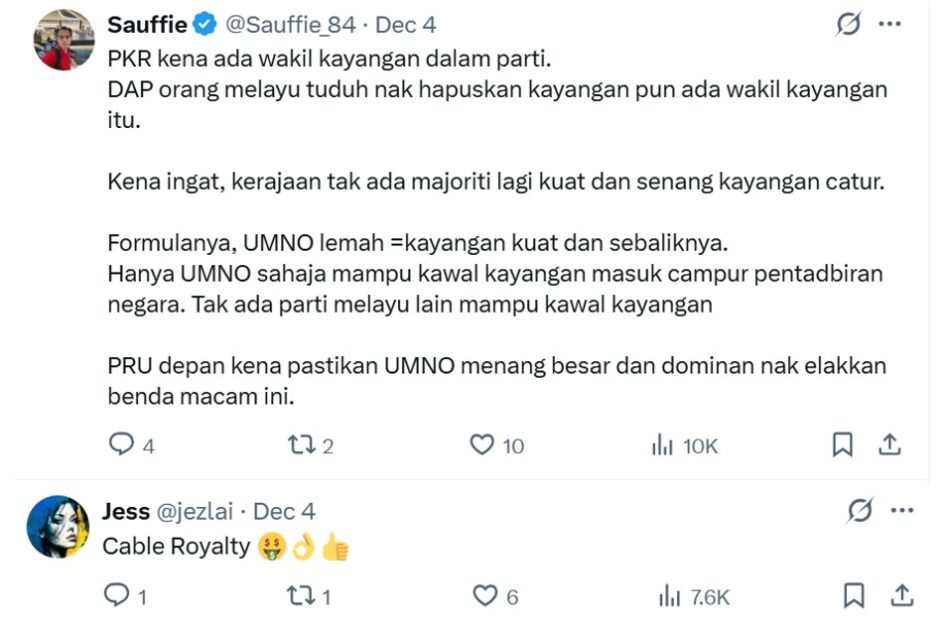
Task: Open Grok icon on Jess's reply
Action: pyautogui.click(x=859, y=511)
